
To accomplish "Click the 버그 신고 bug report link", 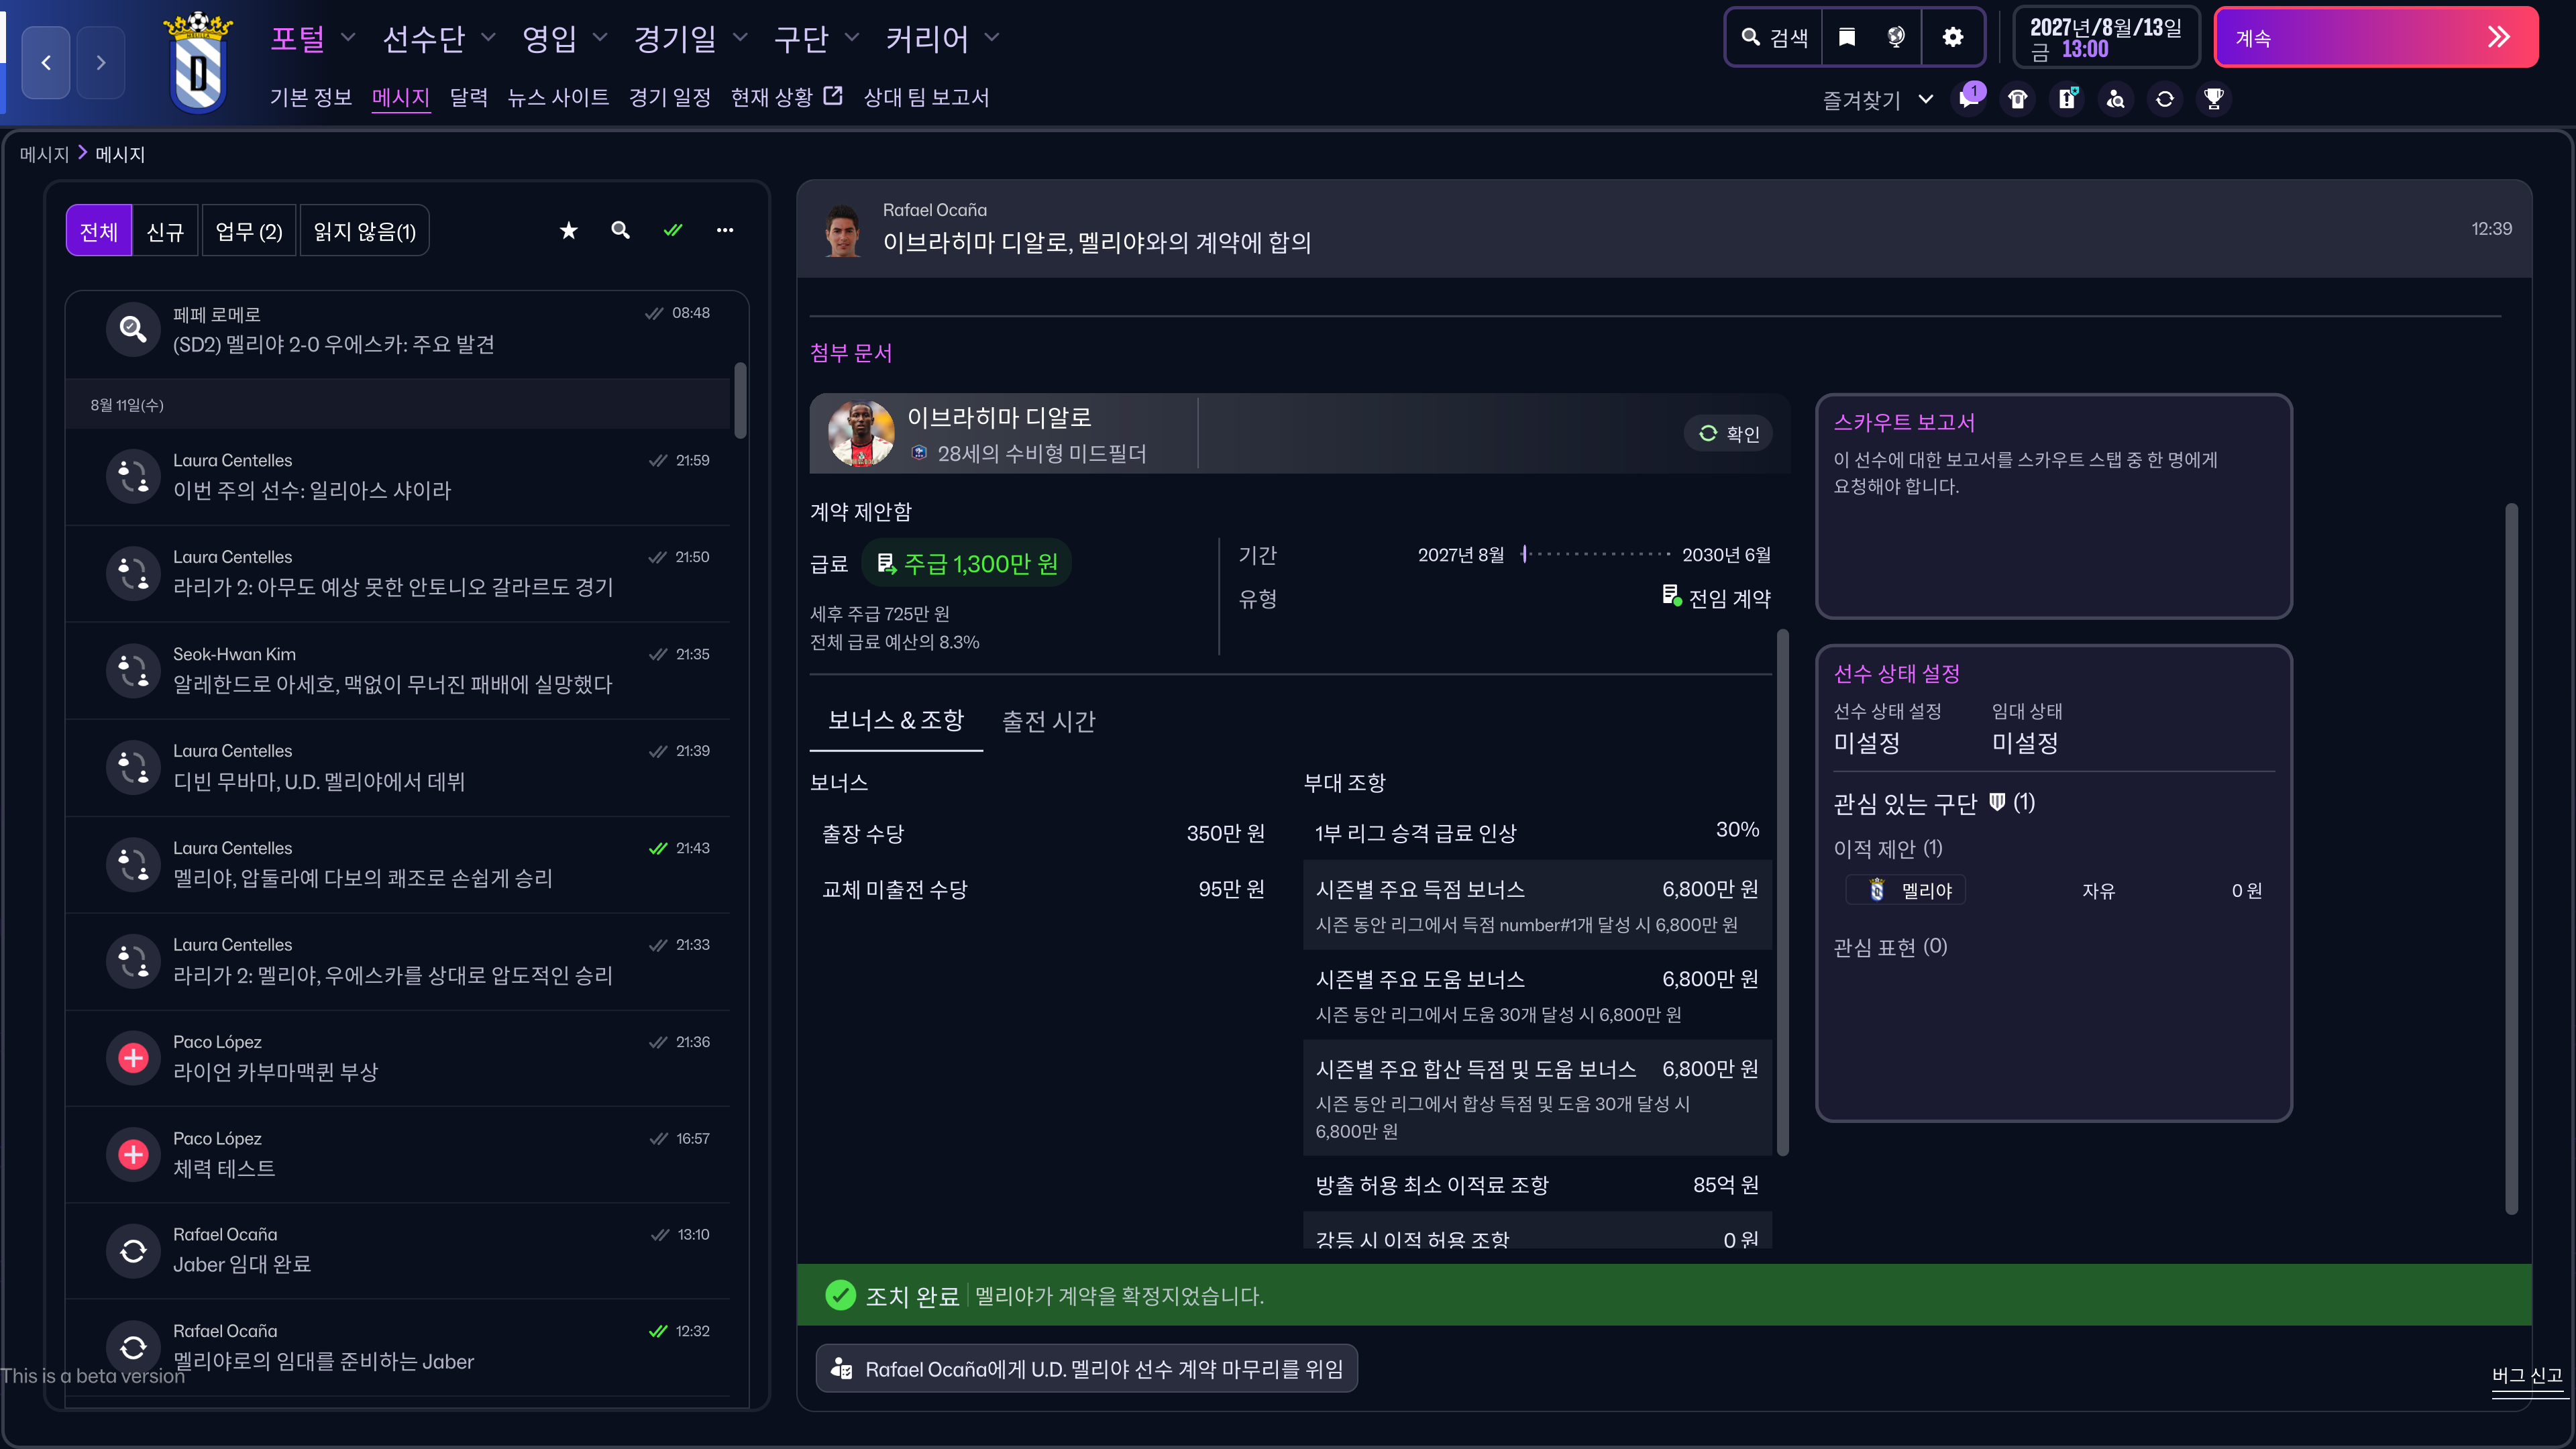I will 2526,1376.
